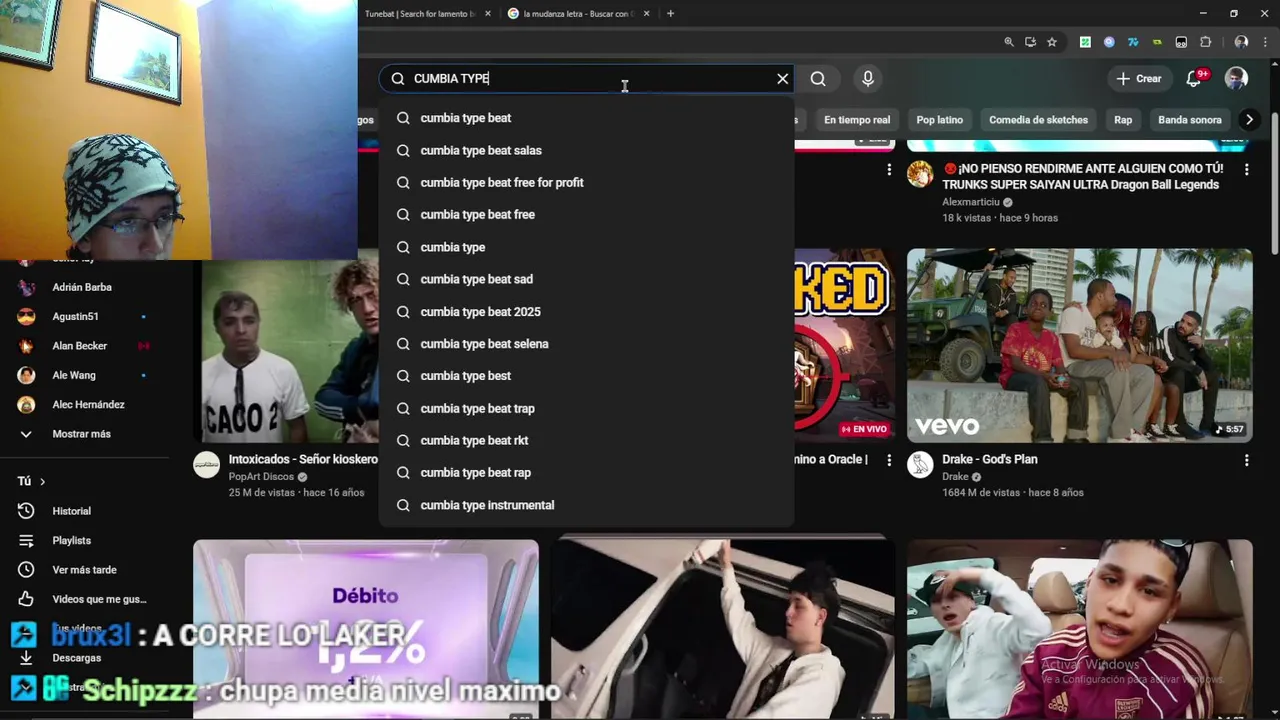Open the Drake God's Plan thumbnail
The height and width of the screenshot is (720, 1280).
point(1079,345)
